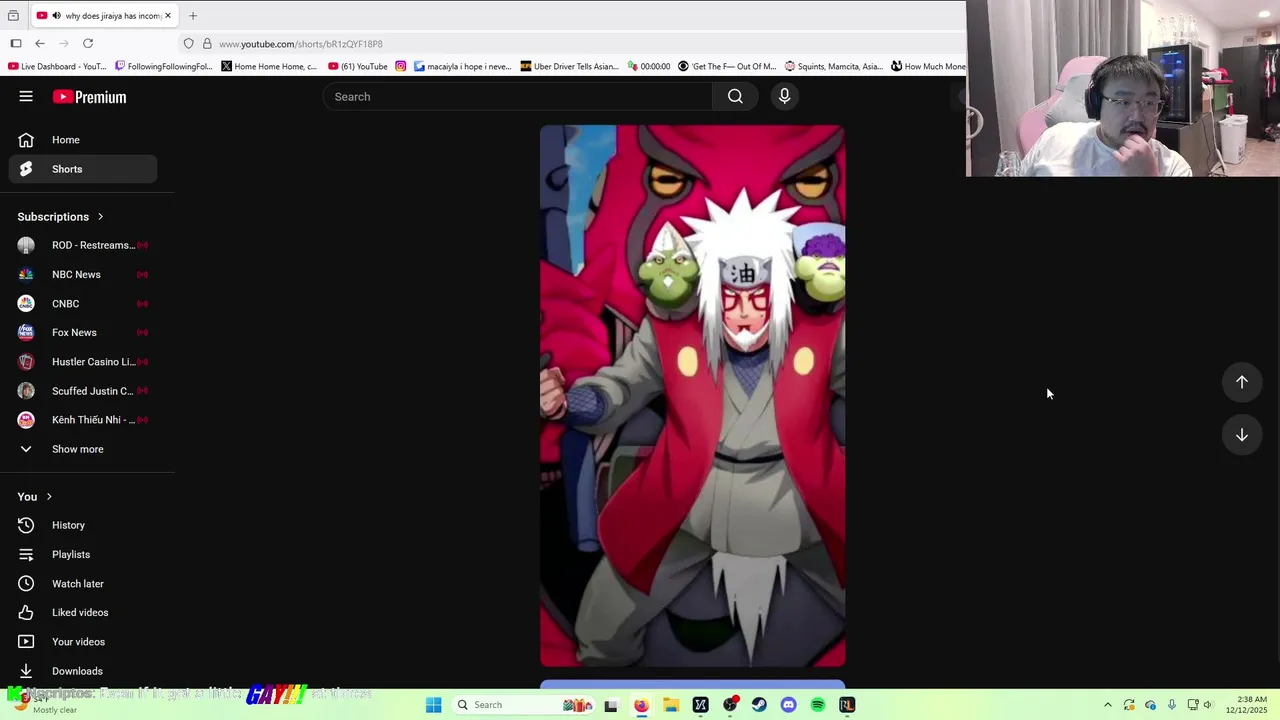Click the YouTube Premium logo
1280x720 pixels.
click(x=89, y=97)
